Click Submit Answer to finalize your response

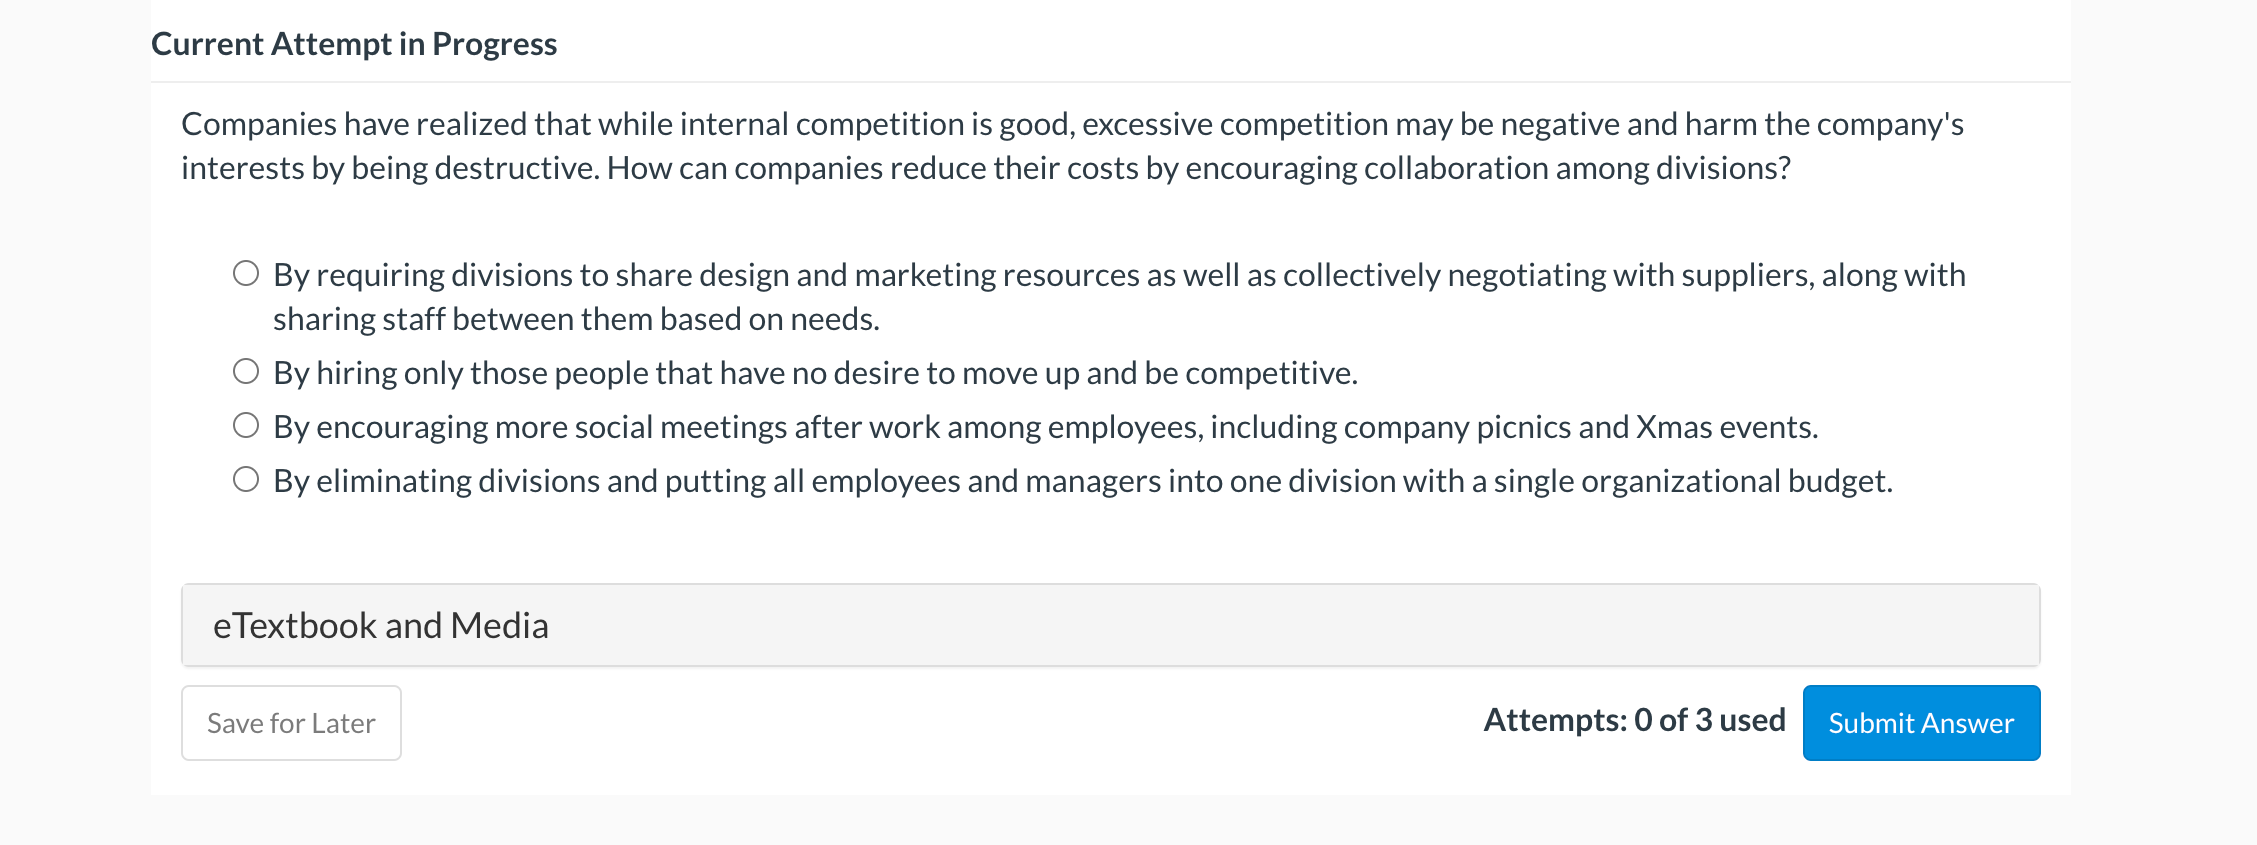pos(1919,722)
